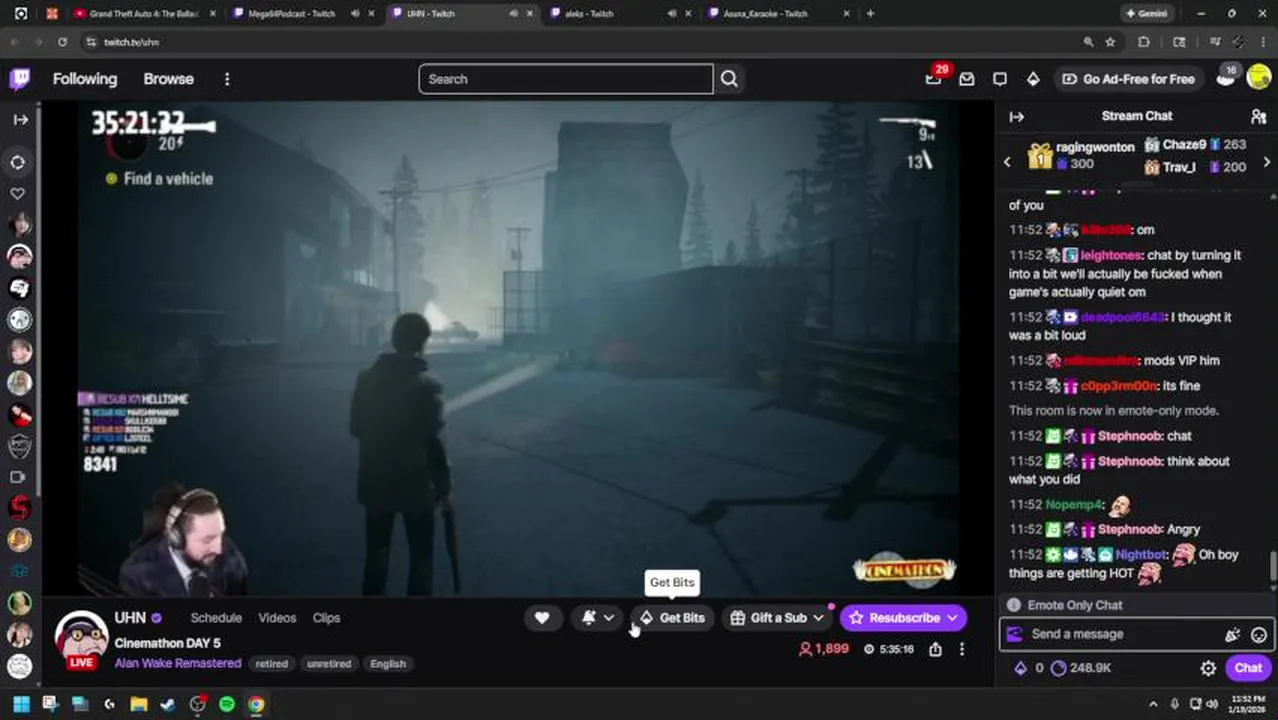The height and width of the screenshot is (720, 1278).
Task: Open channel points balance 248.9K
Action: click(1080, 668)
